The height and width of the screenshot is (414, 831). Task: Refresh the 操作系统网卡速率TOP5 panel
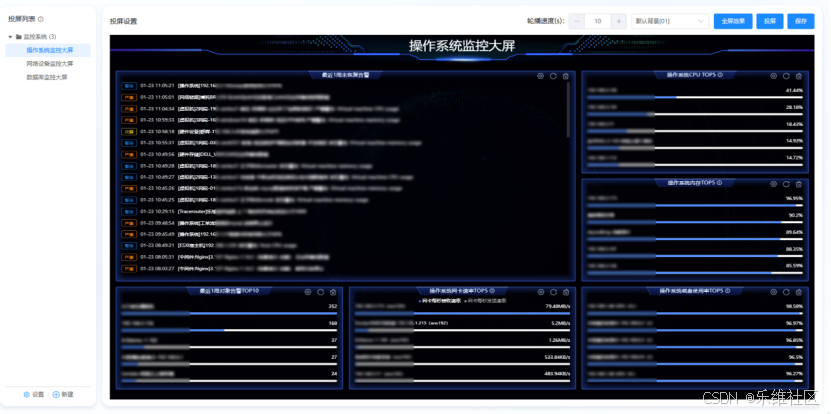553,292
